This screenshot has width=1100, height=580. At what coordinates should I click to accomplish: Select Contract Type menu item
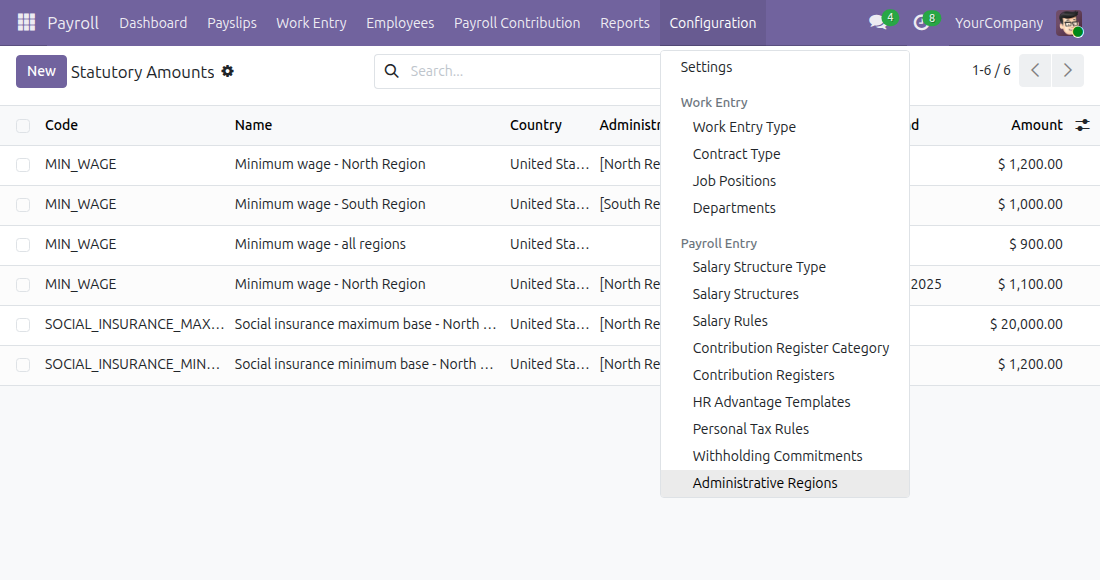[784, 154]
